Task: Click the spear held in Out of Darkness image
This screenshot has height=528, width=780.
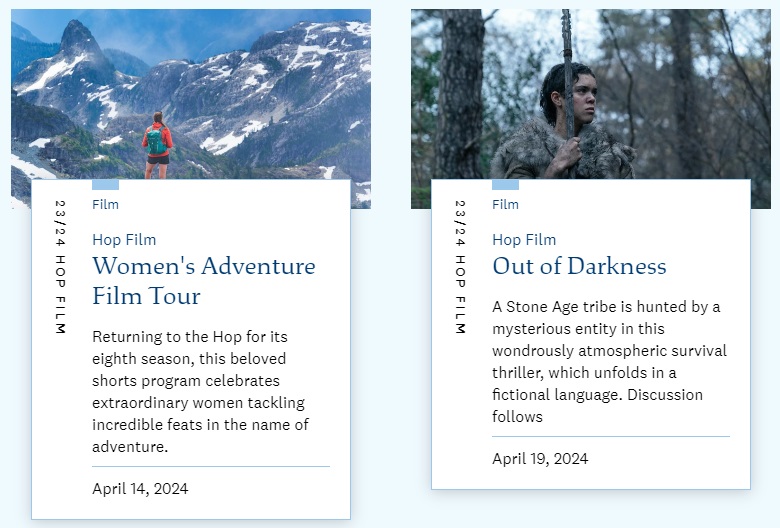Action: click(x=567, y=60)
